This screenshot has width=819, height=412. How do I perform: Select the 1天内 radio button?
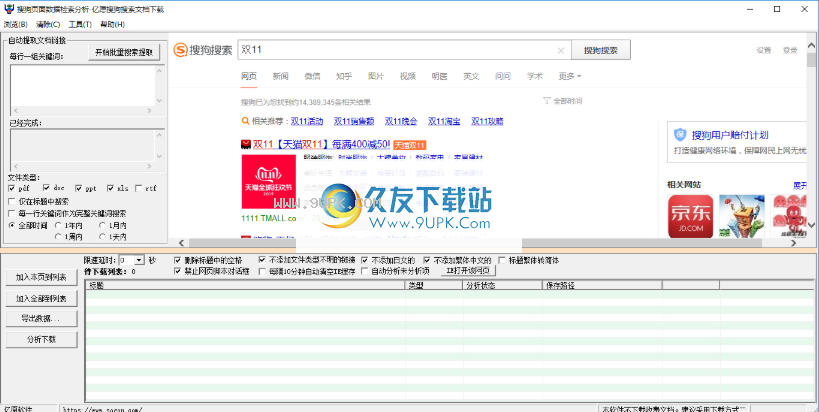[102, 237]
